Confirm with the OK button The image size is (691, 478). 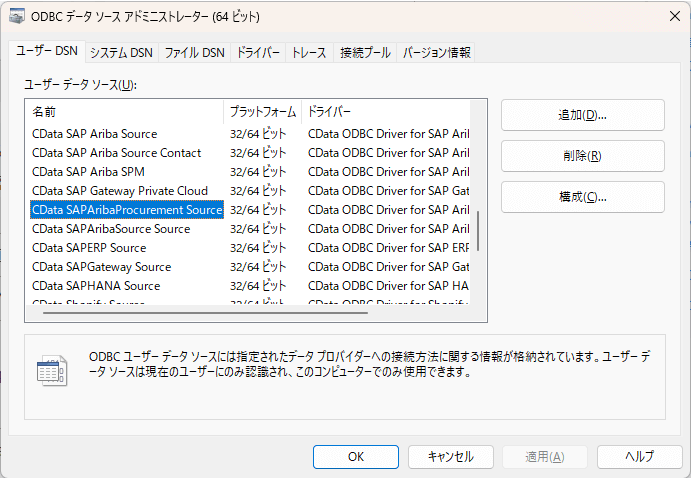tap(356, 457)
